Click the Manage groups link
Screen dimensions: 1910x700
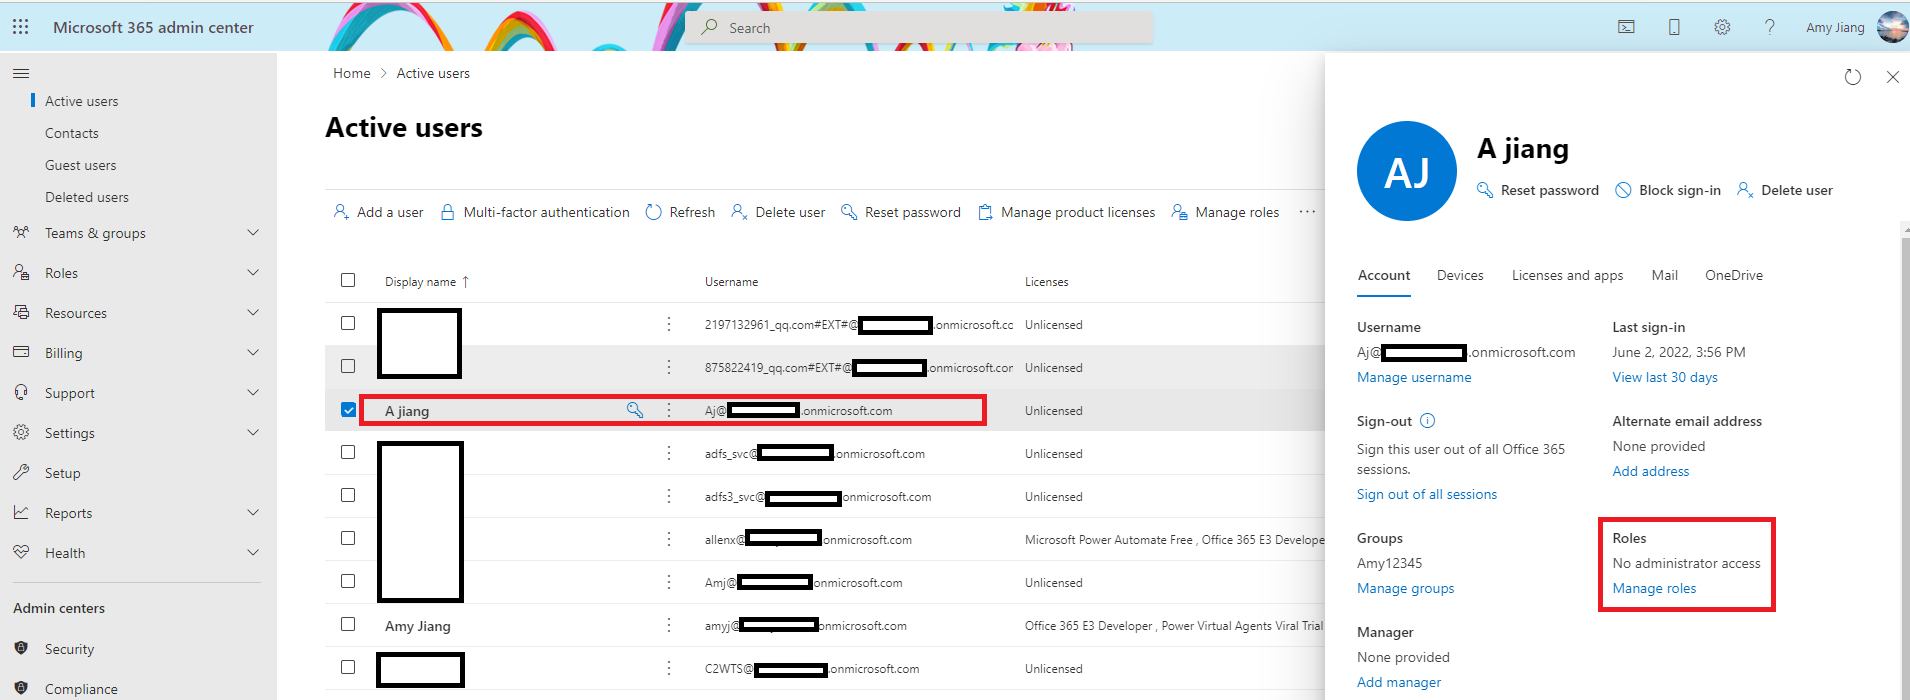(1406, 588)
